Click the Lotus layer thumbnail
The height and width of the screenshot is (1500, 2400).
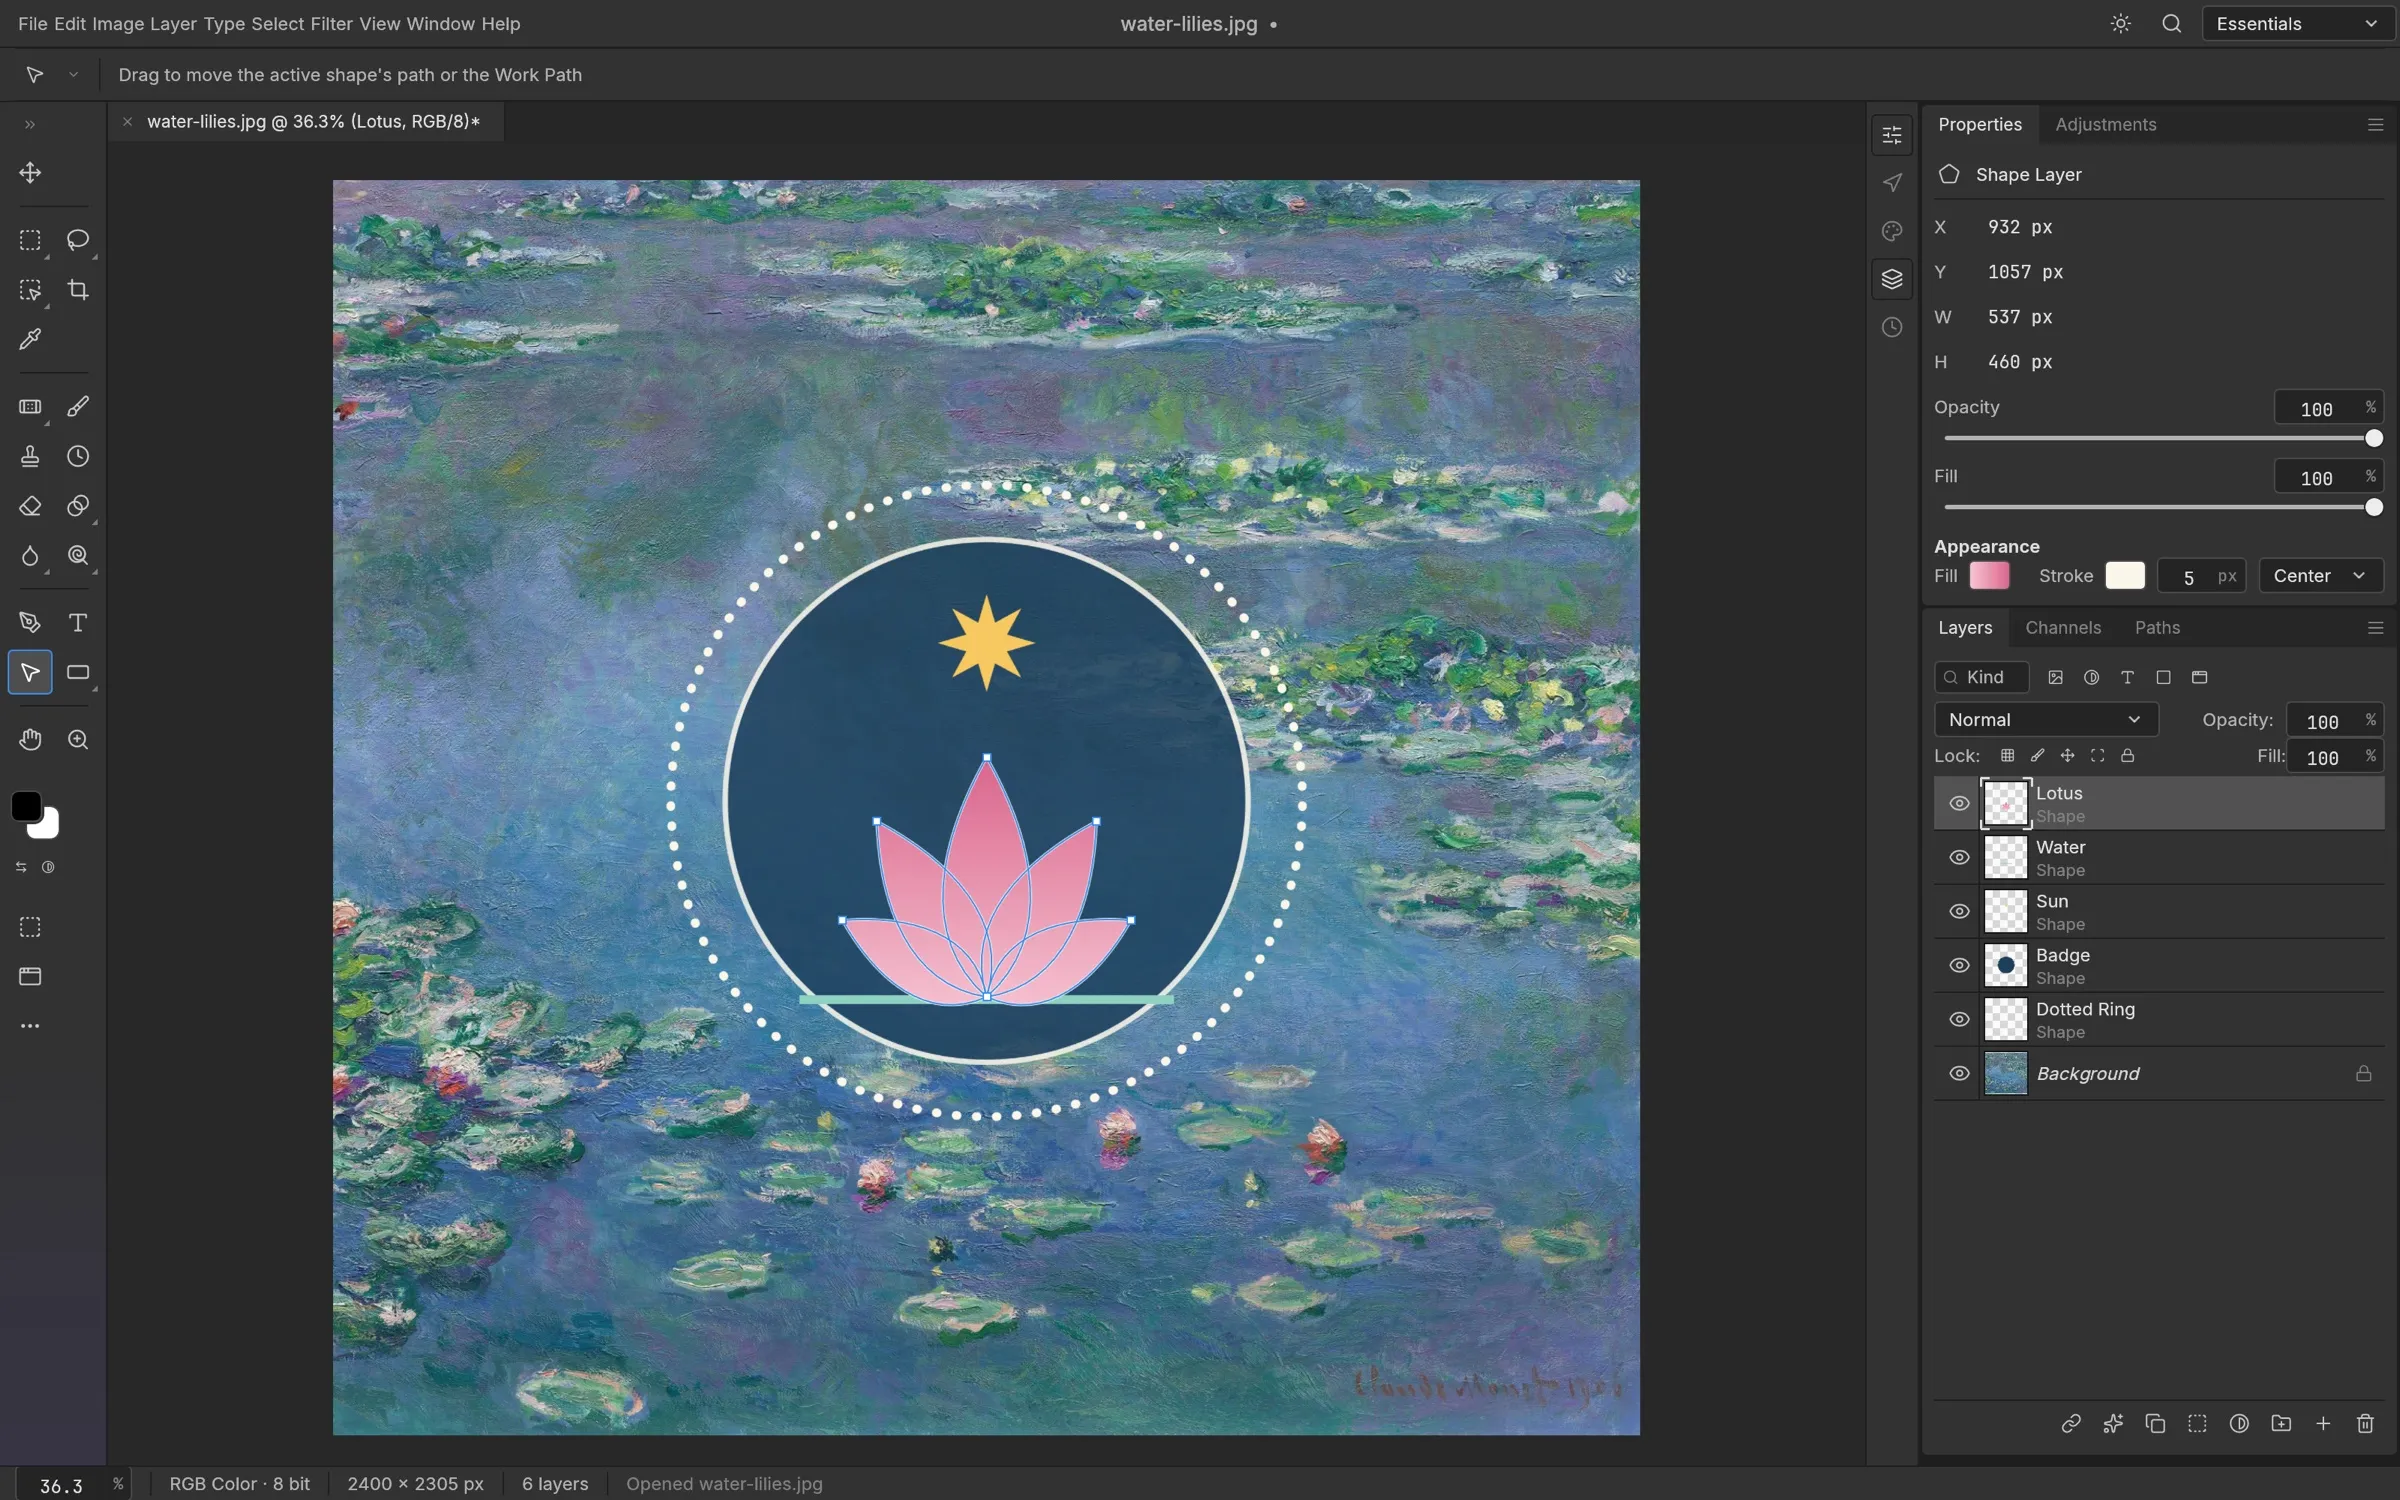2005,804
